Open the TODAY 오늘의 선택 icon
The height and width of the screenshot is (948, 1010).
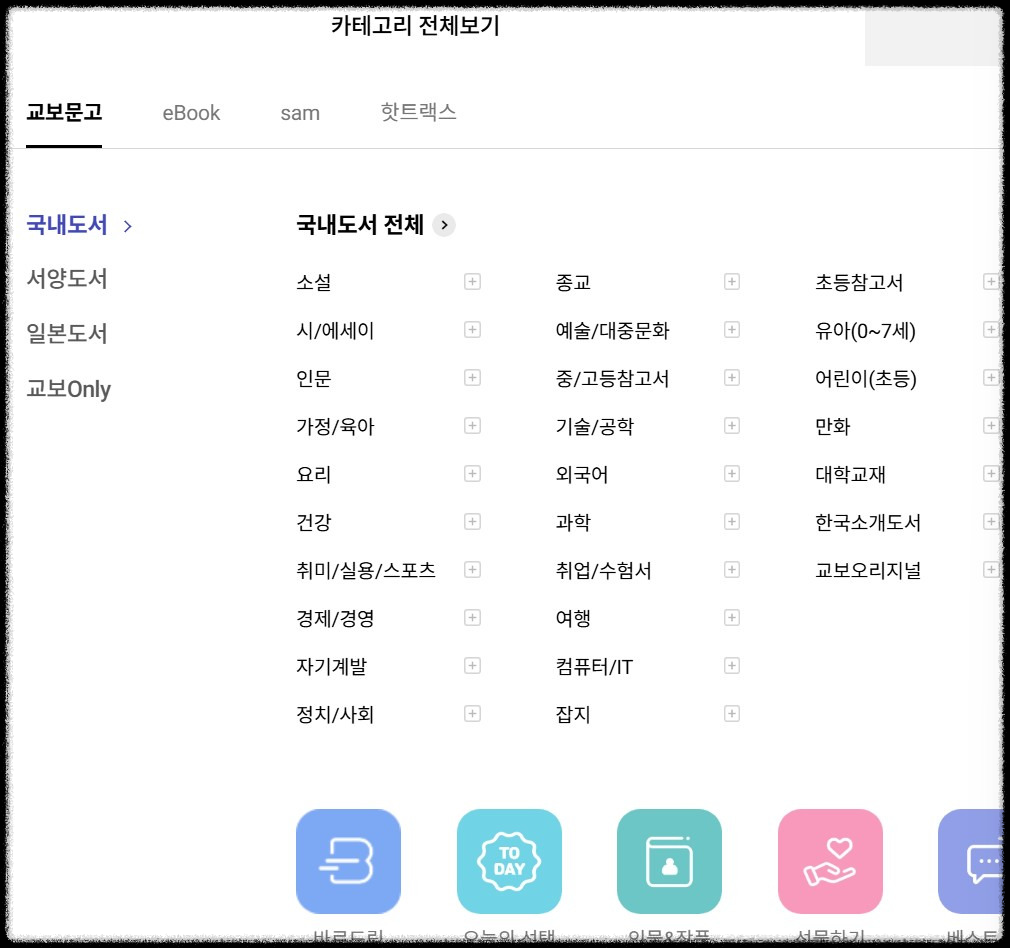(509, 861)
